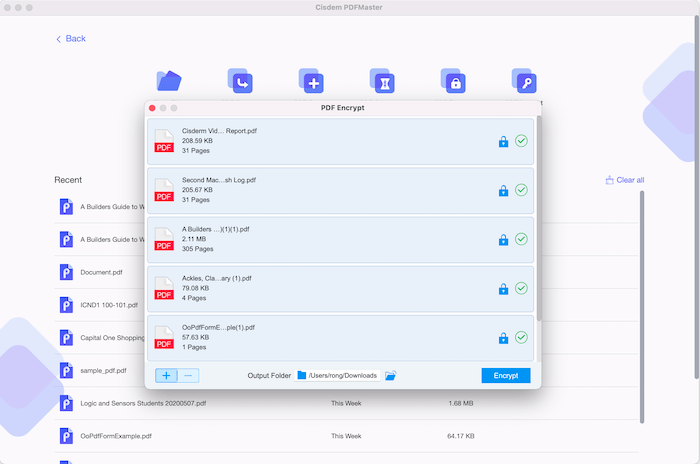Remove a file with the minus button
Image resolution: width=700 pixels, height=464 pixels.
point(188,376)
